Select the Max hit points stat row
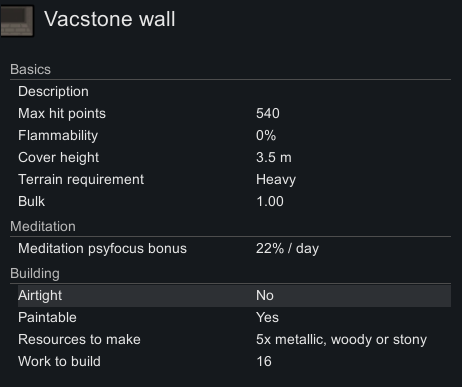Image resolution: width=462 pixels, height=387 pixels. pos(234,113)
